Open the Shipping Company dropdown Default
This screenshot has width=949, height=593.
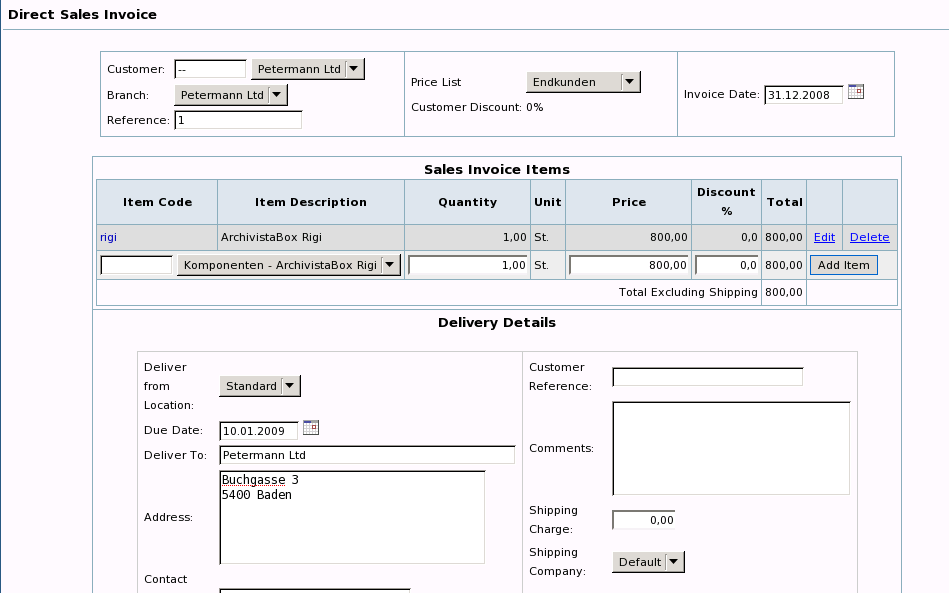tap(648, 562)
